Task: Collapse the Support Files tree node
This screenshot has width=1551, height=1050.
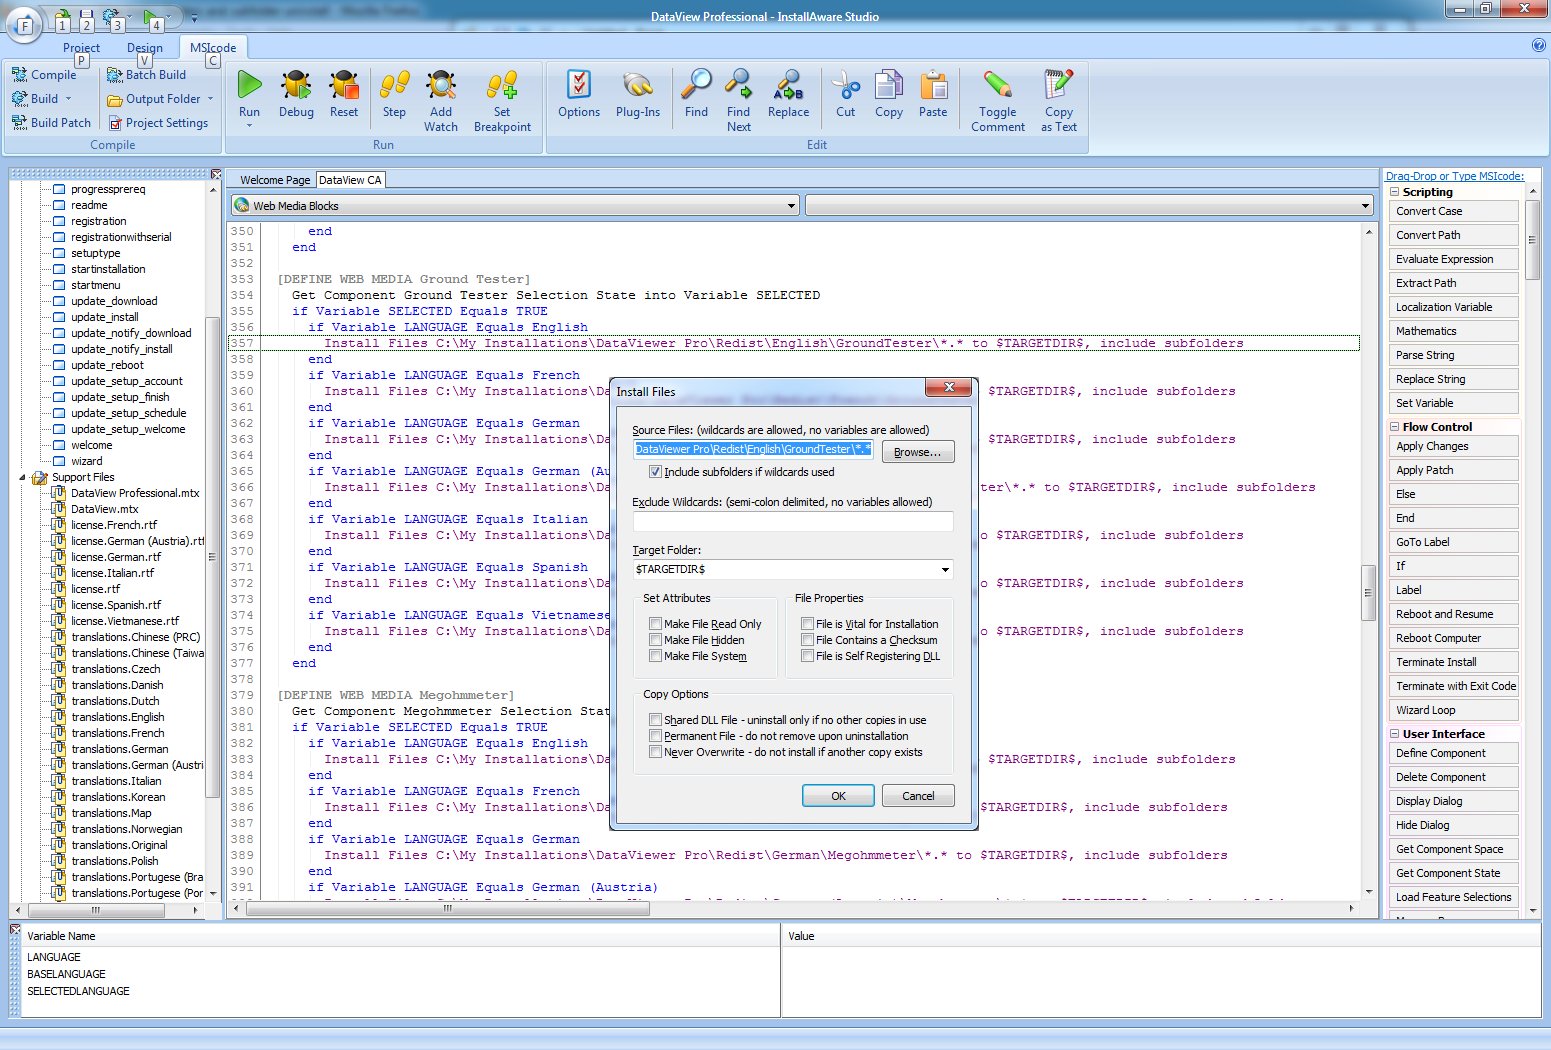Action: pyautogui.click(x=22, y=477)
